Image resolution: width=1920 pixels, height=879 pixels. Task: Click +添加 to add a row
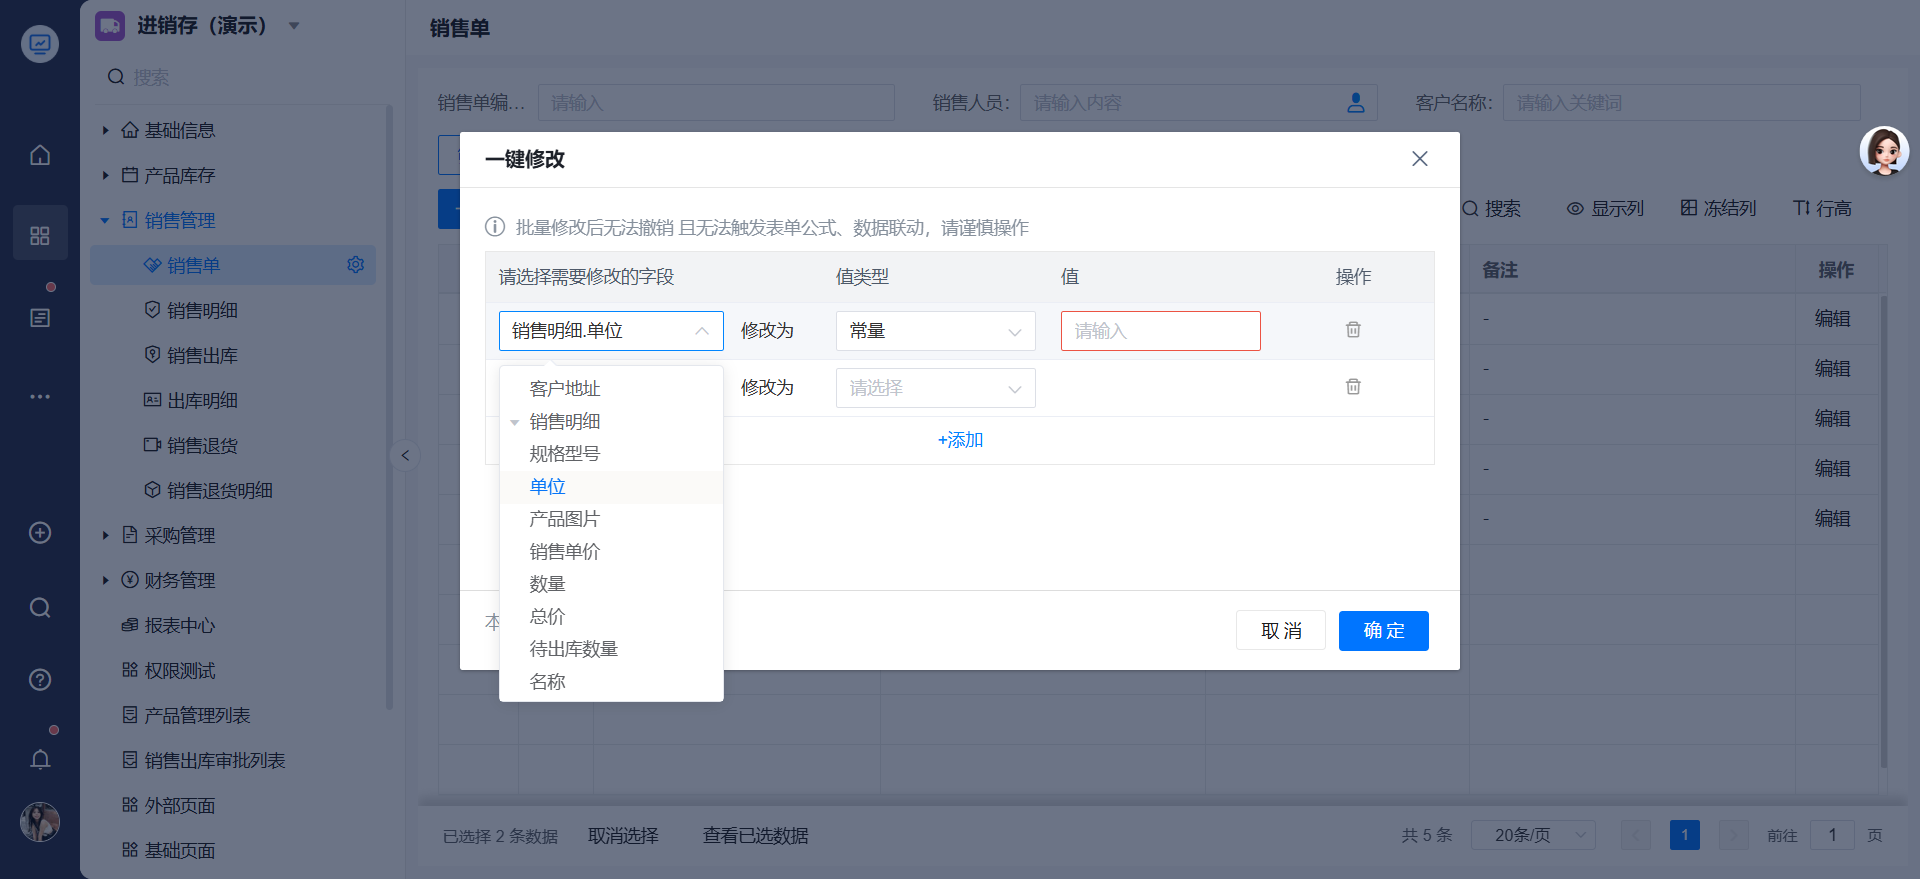pyautogui.click(x=960, y=440)
